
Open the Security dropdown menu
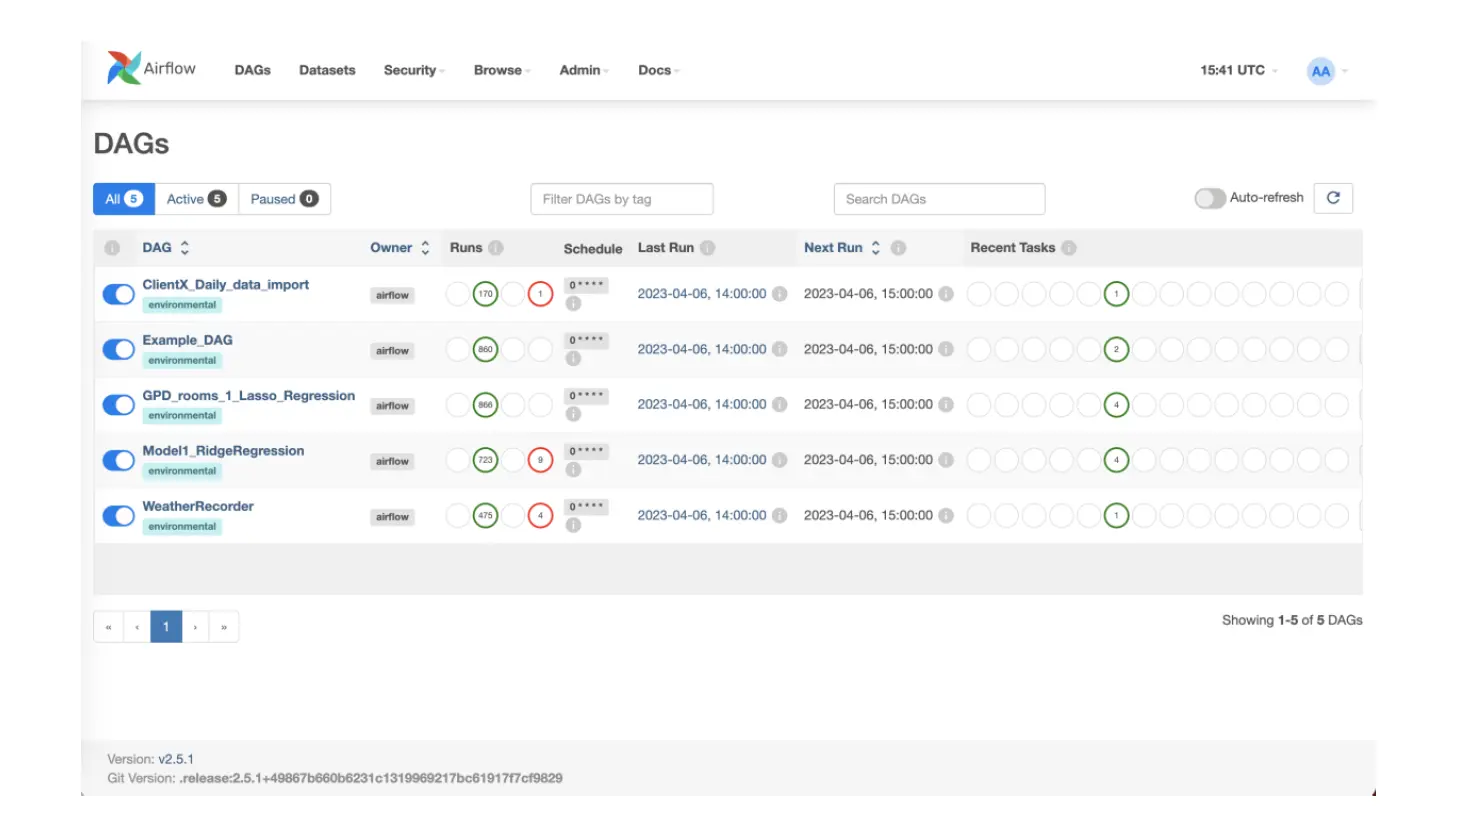coord(414,70)
